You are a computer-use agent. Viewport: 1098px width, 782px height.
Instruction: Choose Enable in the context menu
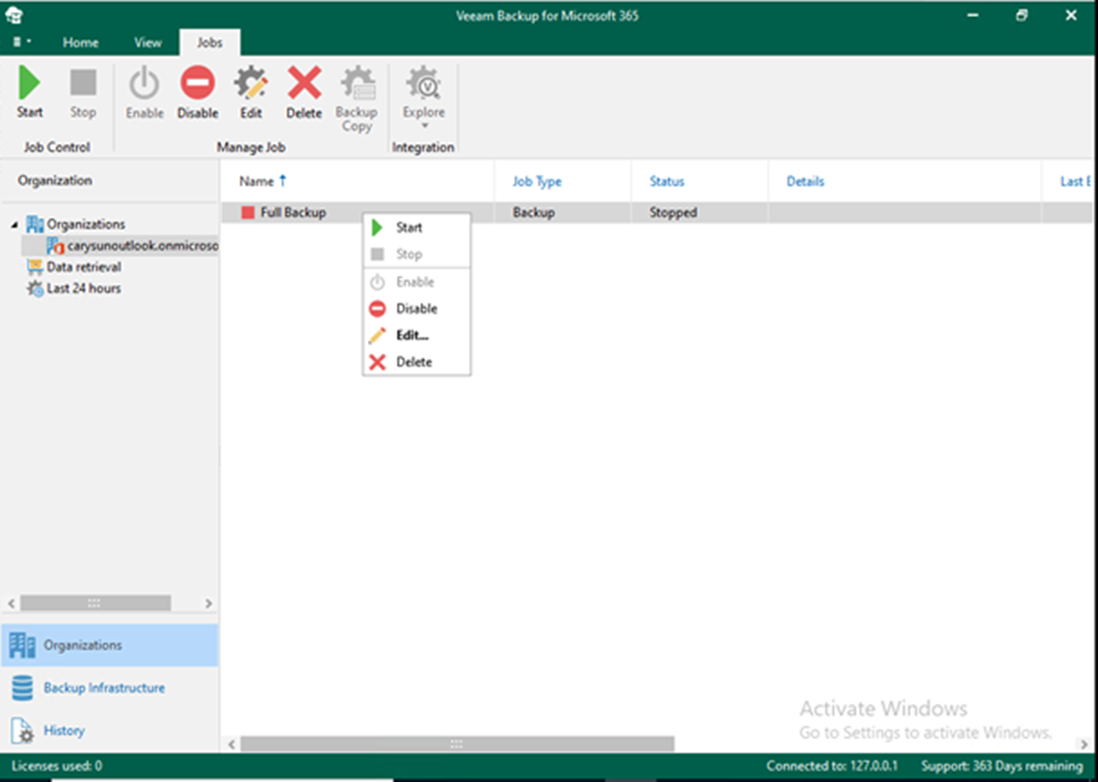point(417,282)
